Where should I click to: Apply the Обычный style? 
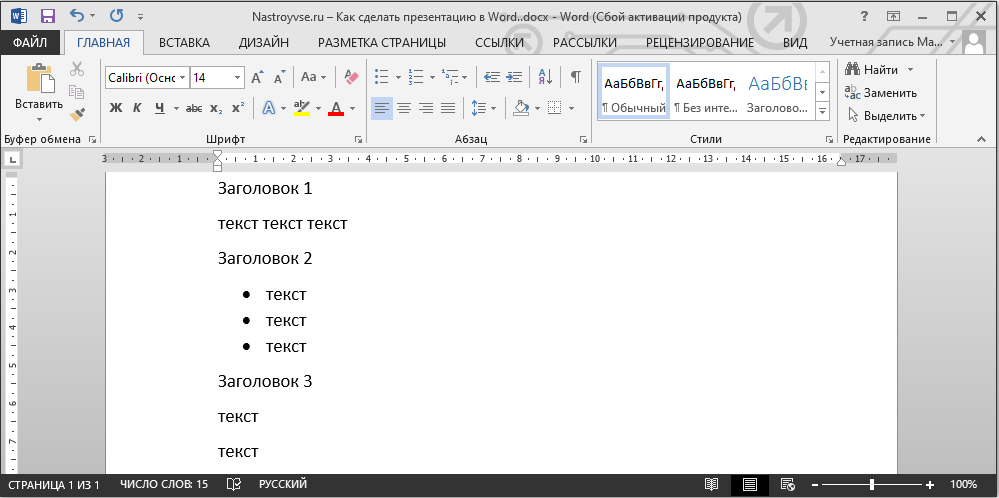click(635, 92)
